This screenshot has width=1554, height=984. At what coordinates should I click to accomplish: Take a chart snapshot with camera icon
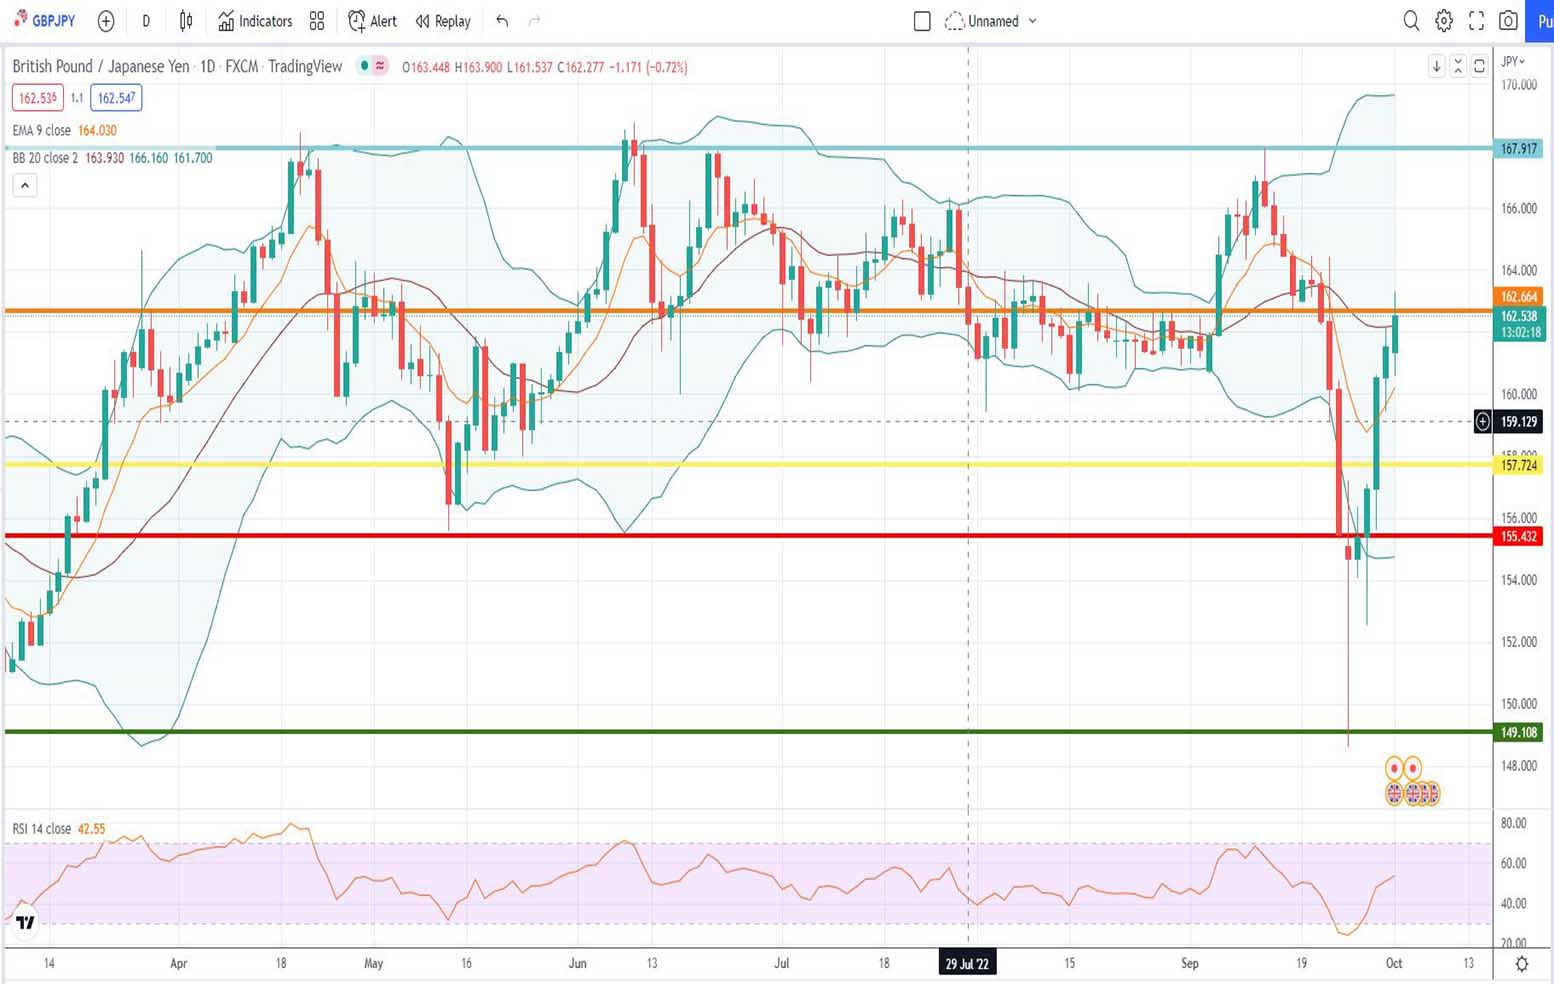pos(1508,21)
